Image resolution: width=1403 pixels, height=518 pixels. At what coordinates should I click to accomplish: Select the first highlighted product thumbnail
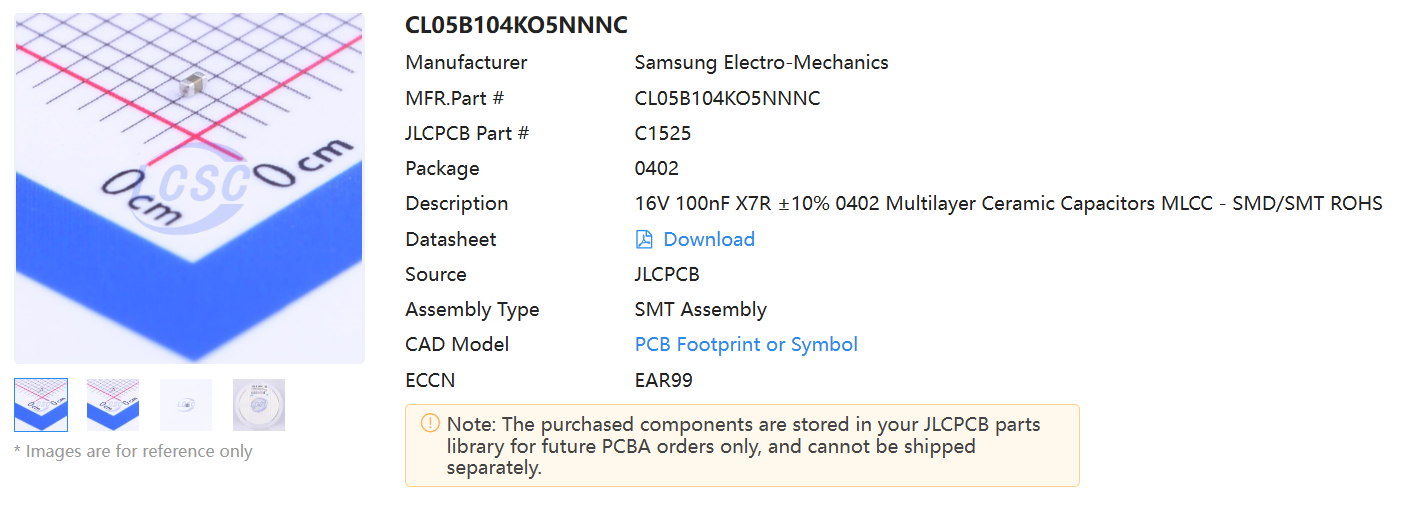coord(41,405)
